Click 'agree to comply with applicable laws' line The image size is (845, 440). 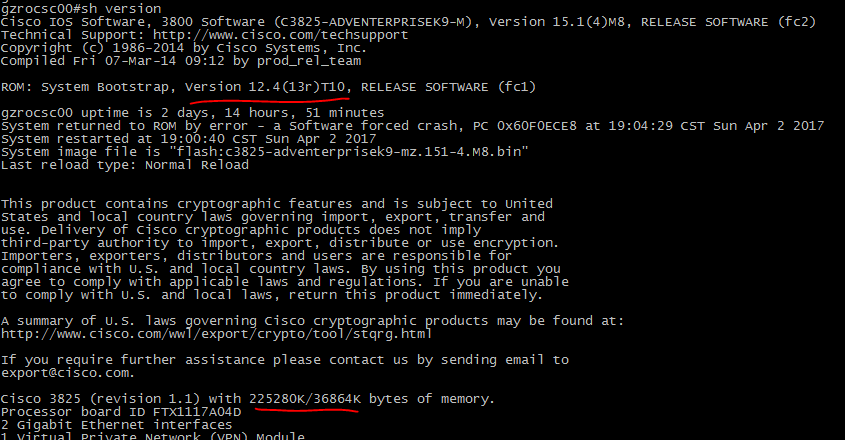[285, 281]
